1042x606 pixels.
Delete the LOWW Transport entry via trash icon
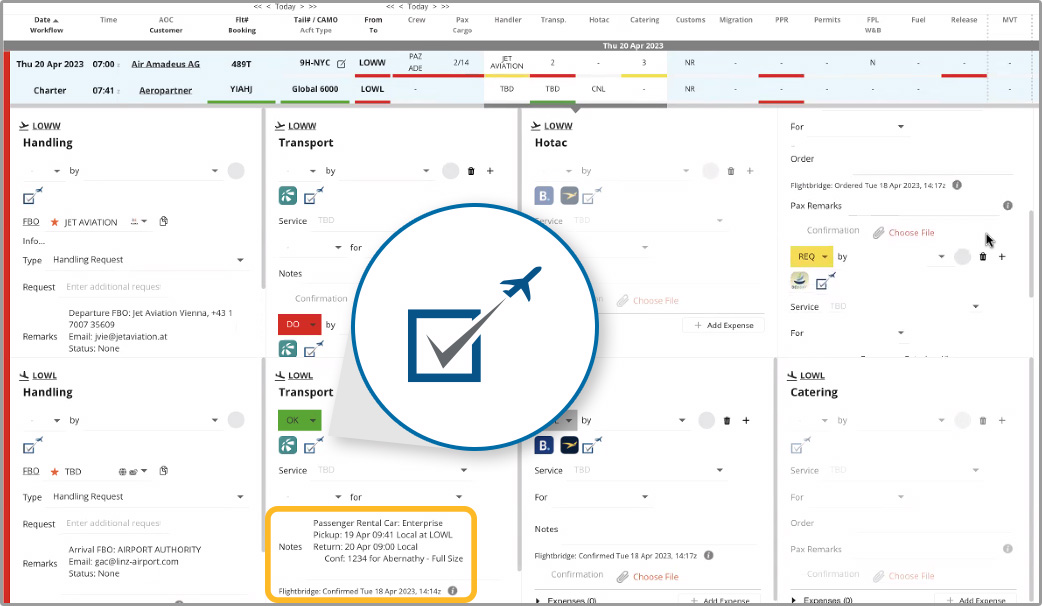(472, 171)
